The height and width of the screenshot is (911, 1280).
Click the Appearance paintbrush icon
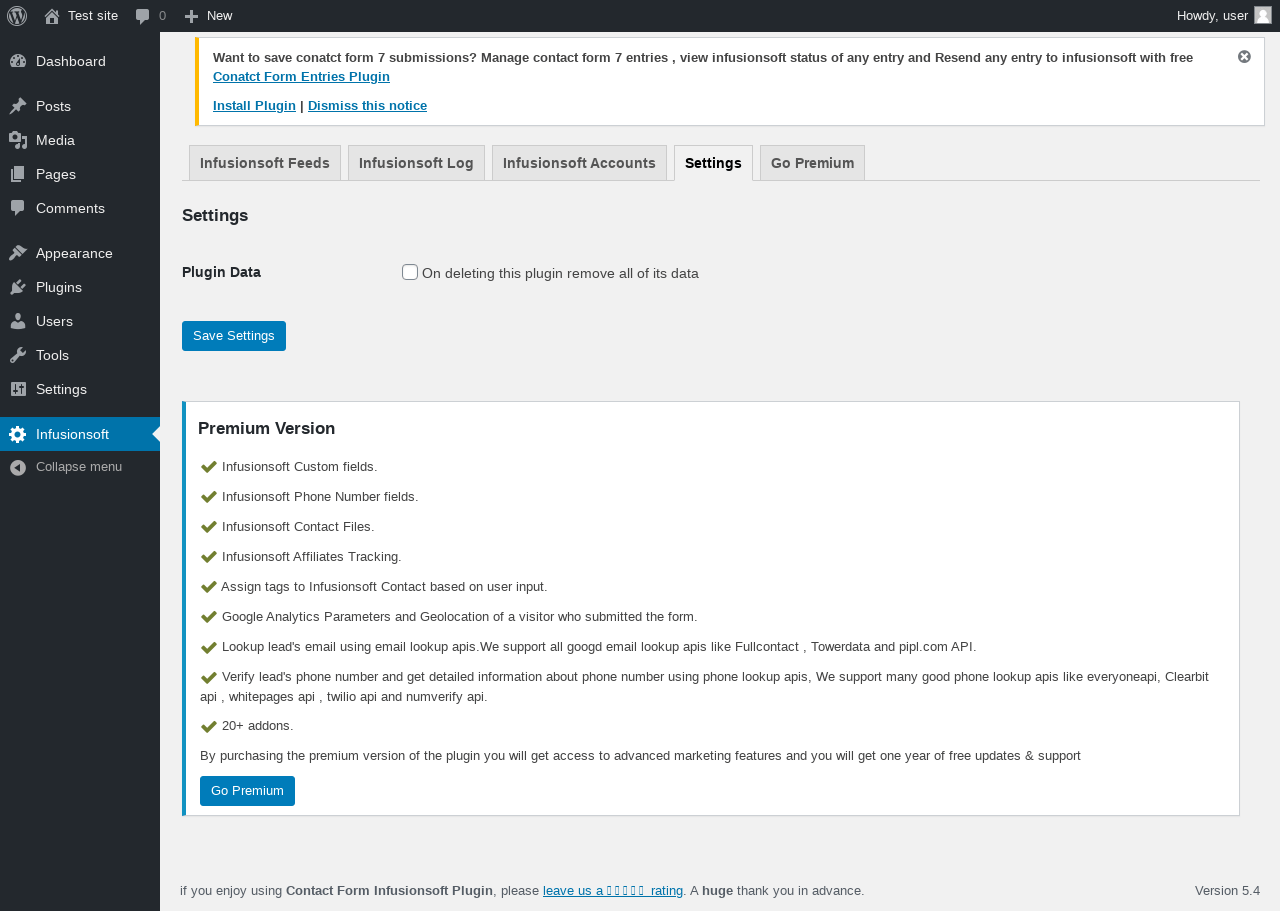coord(18,253)
